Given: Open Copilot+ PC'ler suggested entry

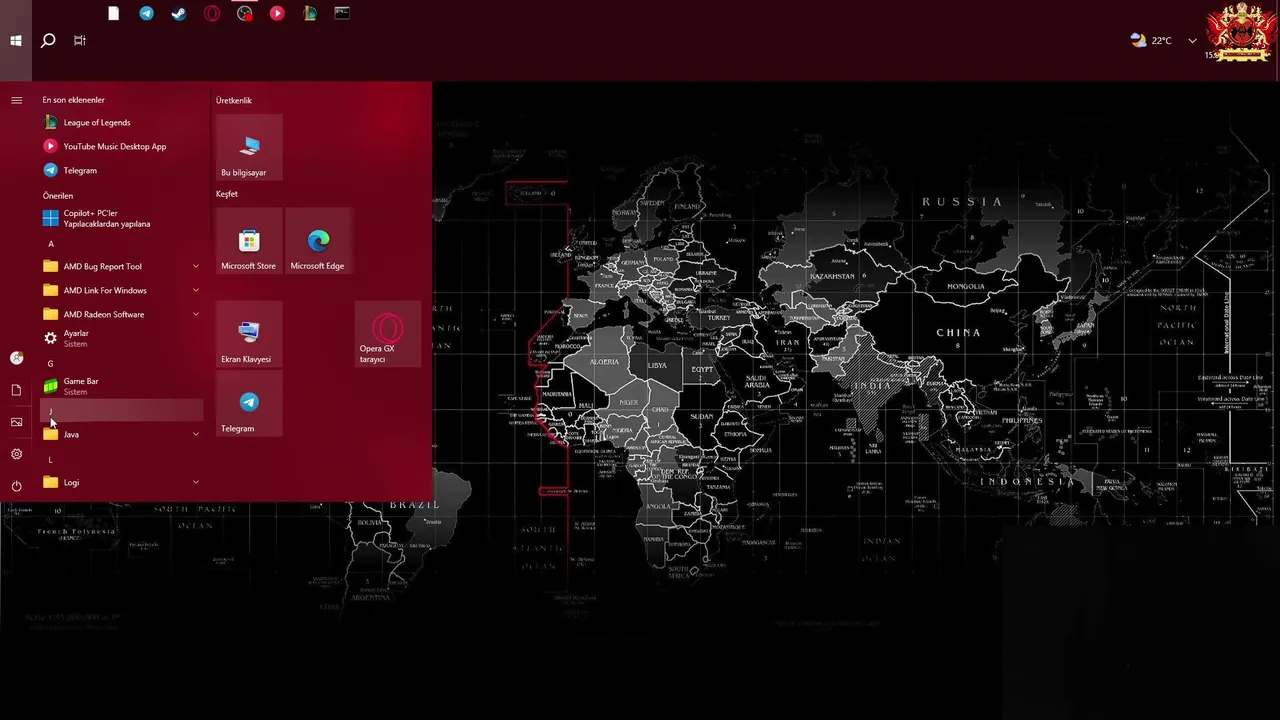Looking at the screenshot, I should pos(122,218).
